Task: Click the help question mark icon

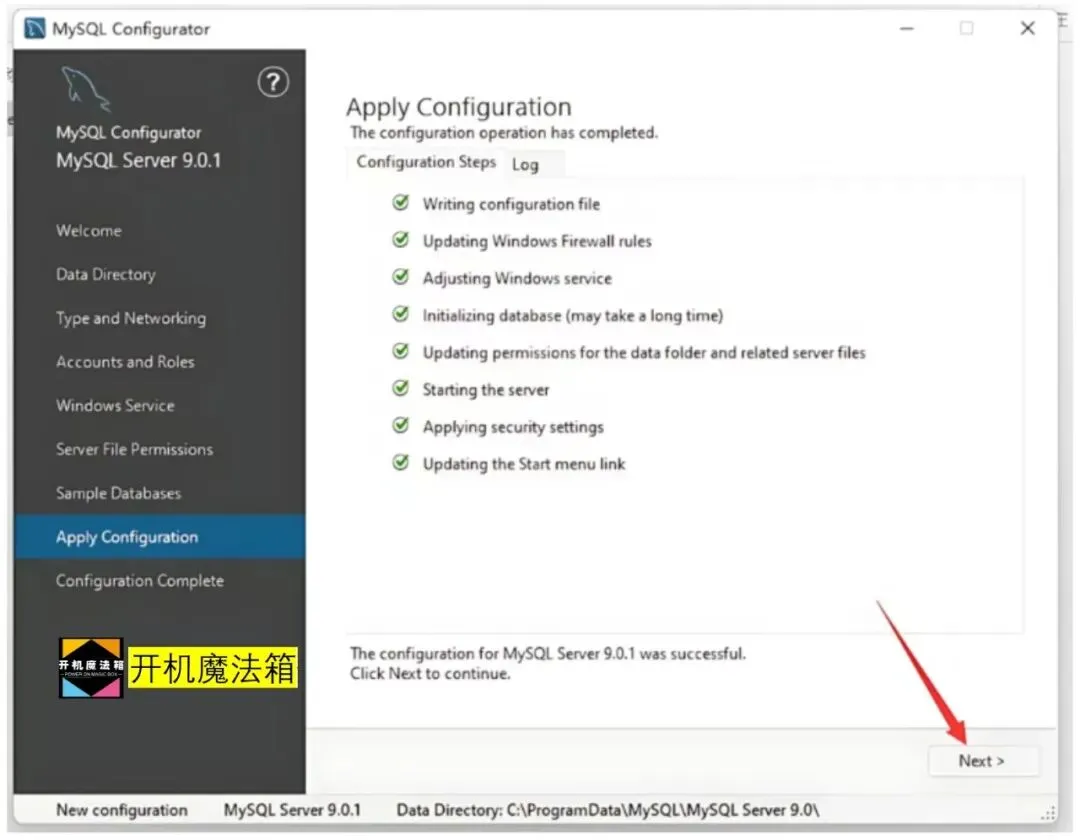Action: [x=273, y=83]
